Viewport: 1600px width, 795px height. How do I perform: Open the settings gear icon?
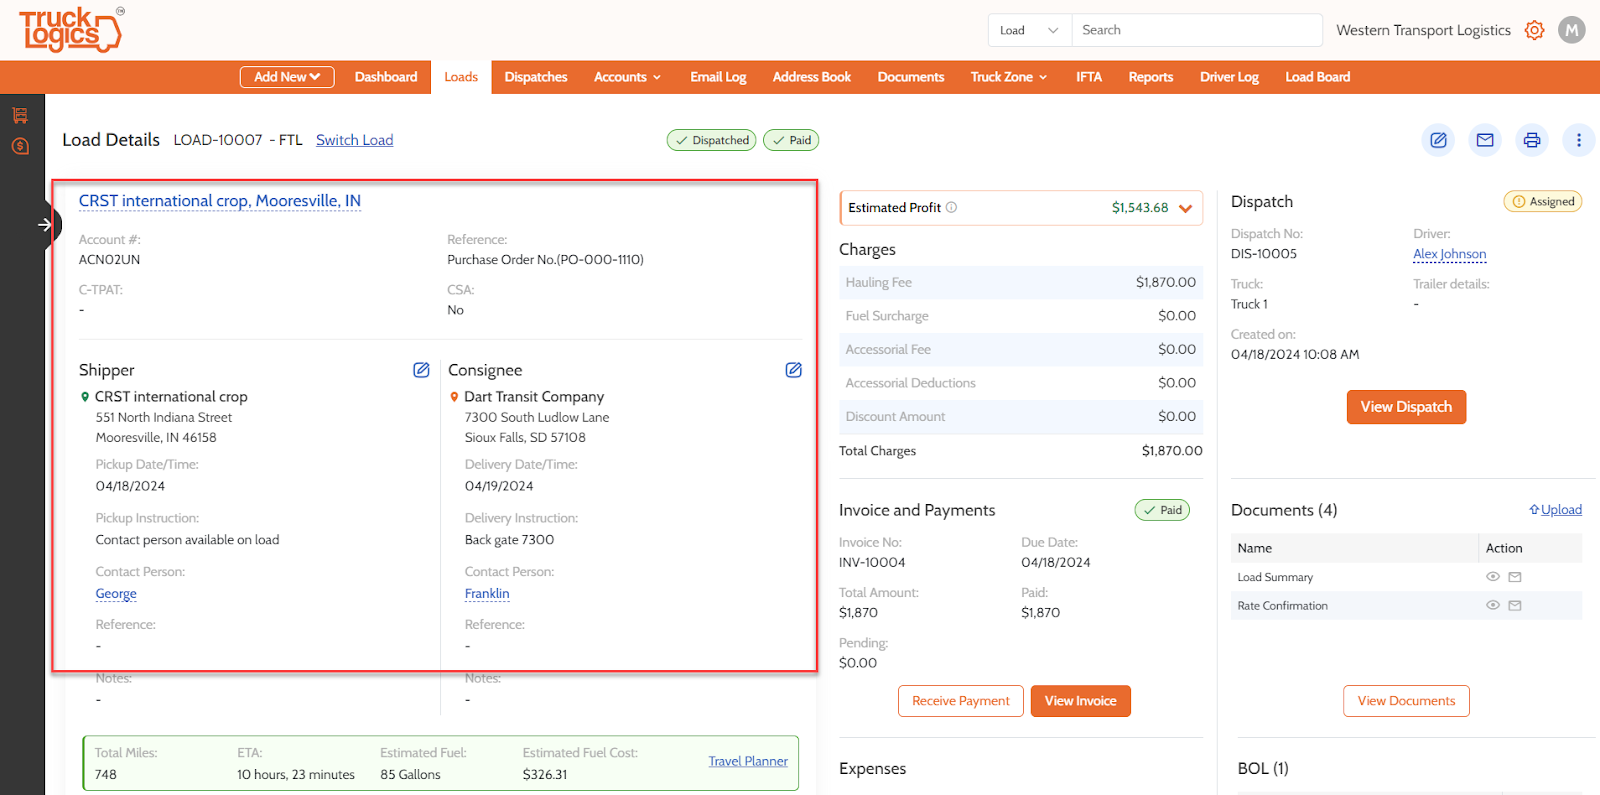tap(1534, 30)
